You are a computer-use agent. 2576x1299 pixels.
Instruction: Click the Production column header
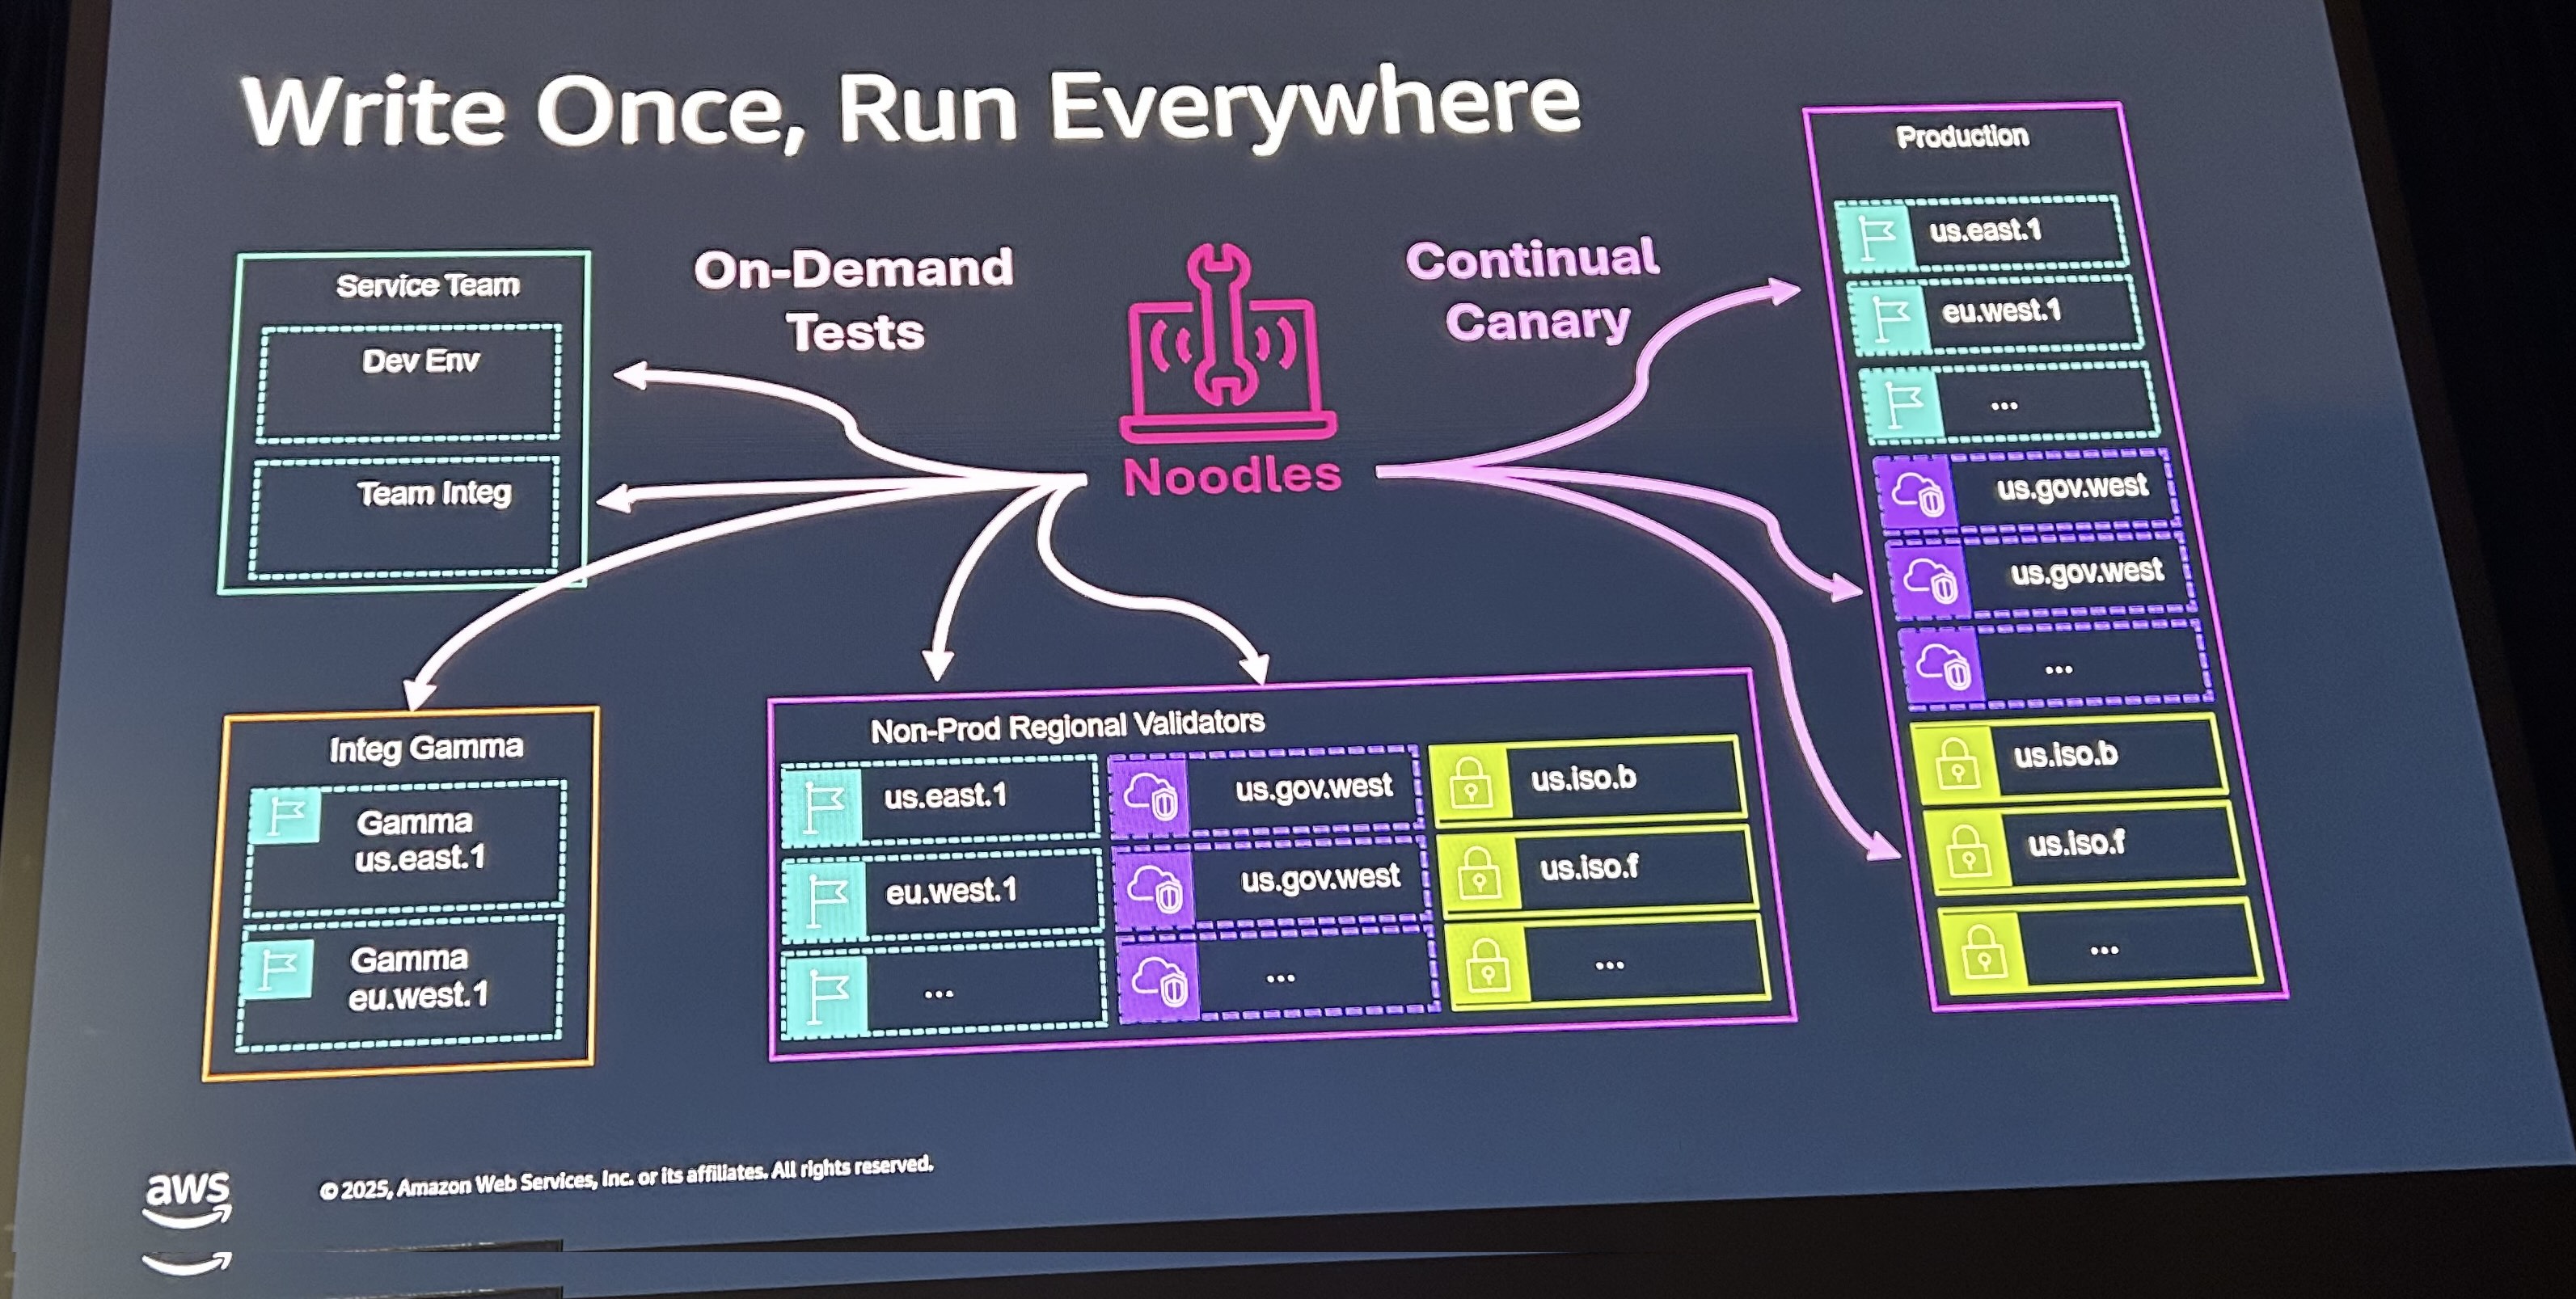tap(1962, 136)
